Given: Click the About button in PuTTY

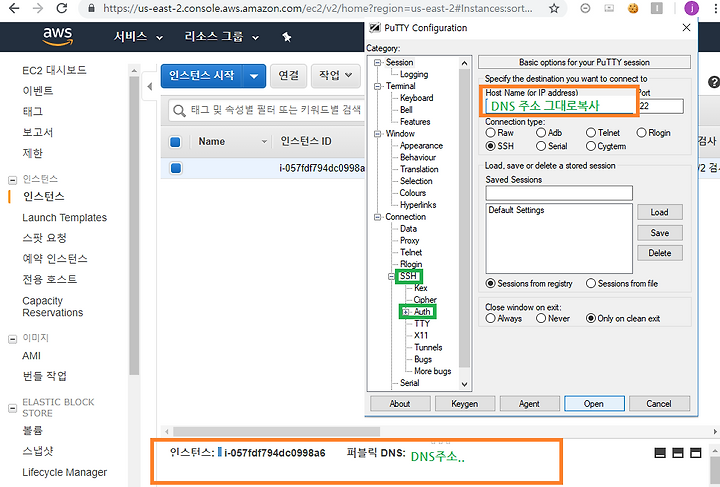Looking at the screenshot, I should pos(400,403).
